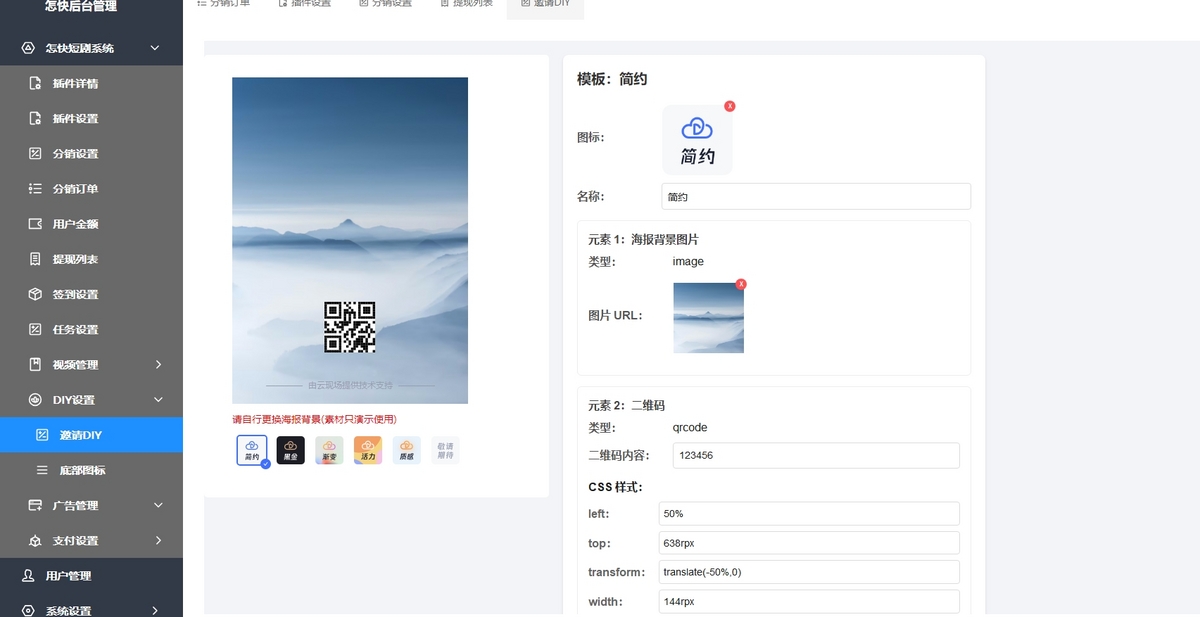This screenshot has width=1200, height=617.
Task: Click the 名称 input containing 简约
Action: pos(816,196)
